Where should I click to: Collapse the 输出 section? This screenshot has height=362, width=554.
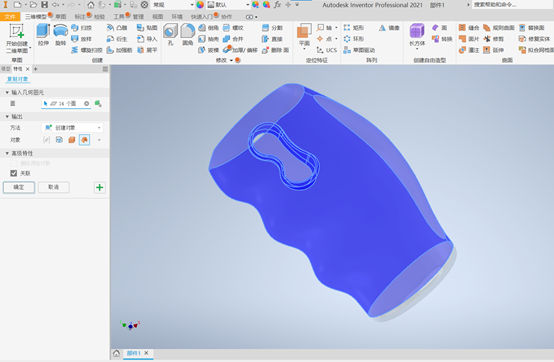coord(7,116)
